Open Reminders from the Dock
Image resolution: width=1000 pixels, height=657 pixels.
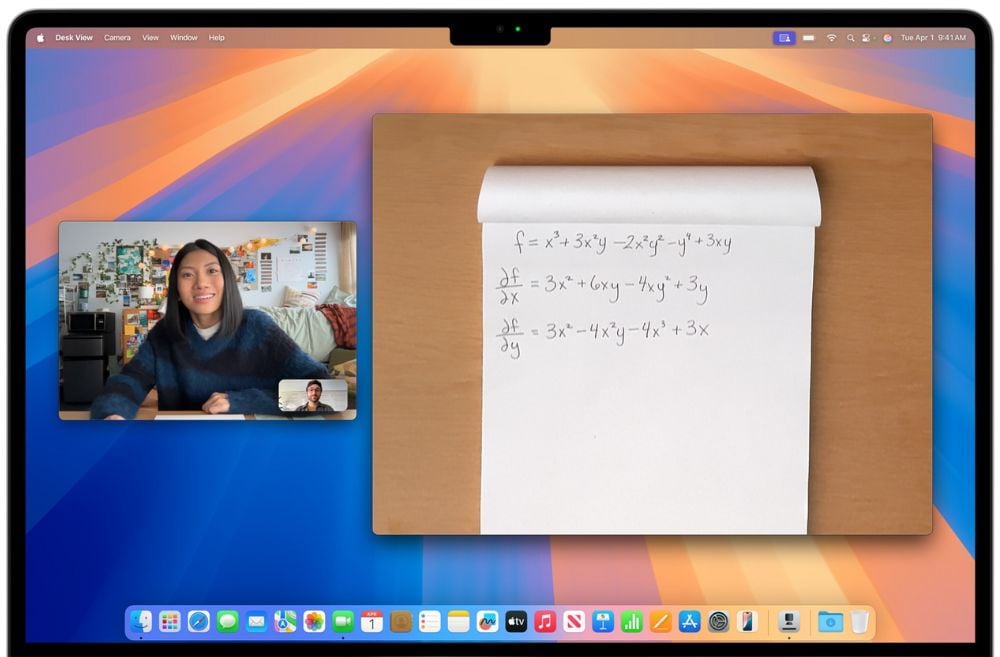(x=430, y=621)
